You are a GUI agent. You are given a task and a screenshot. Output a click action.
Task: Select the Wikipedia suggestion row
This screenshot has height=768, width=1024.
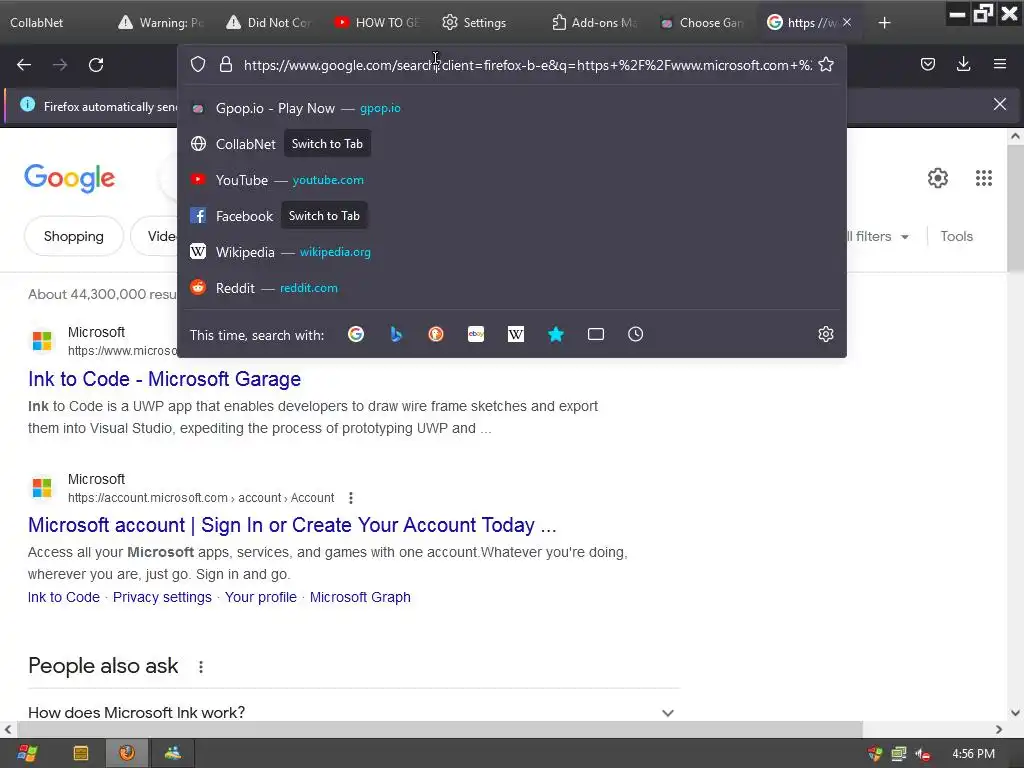(x=512, y=252)
